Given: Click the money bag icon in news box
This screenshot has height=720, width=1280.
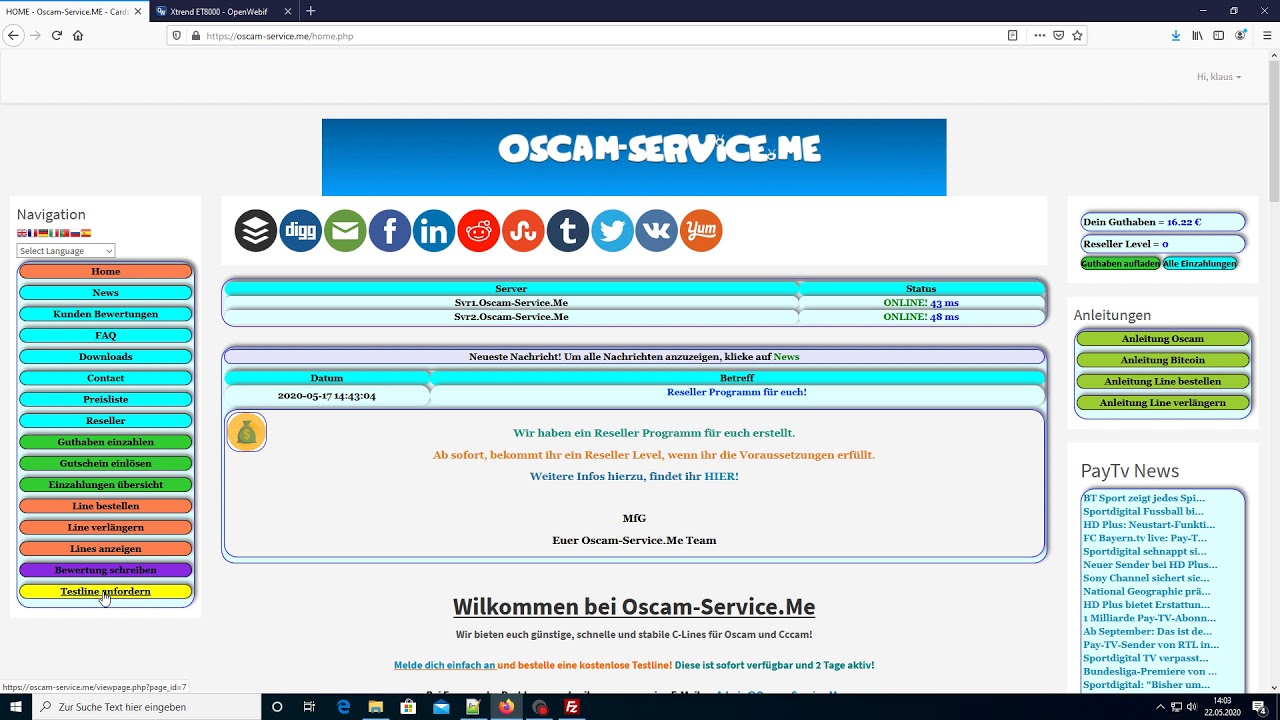Looking at the screenshot, I should [246, 432].
